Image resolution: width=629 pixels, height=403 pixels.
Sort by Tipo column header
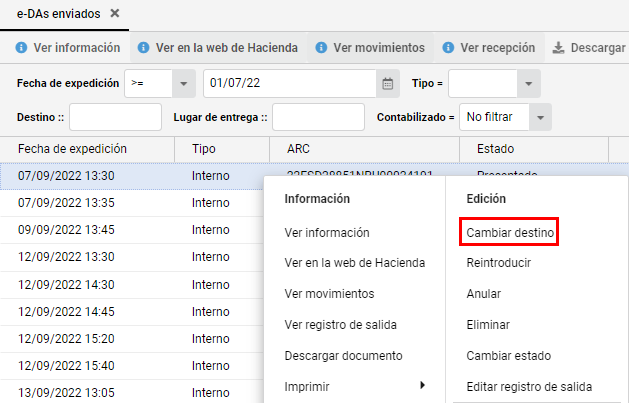pos(222,149)
